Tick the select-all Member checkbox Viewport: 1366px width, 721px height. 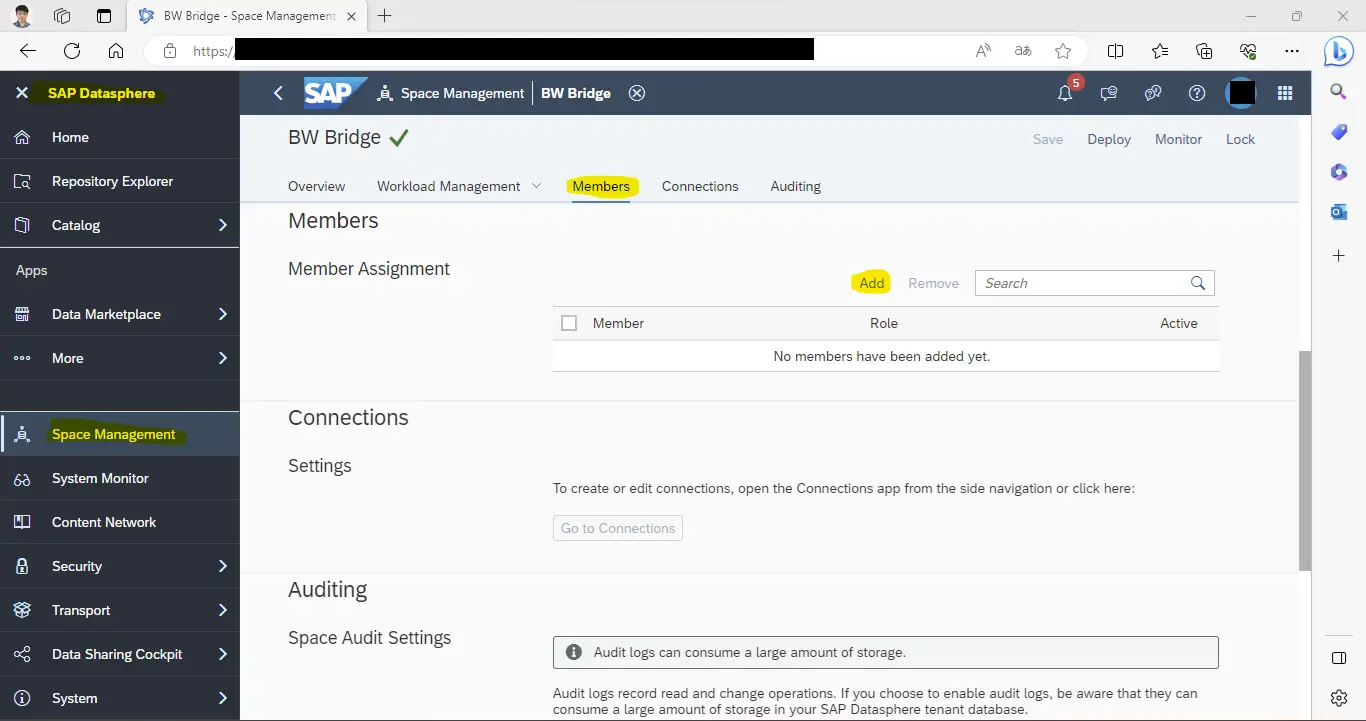[x=569, y=323]
